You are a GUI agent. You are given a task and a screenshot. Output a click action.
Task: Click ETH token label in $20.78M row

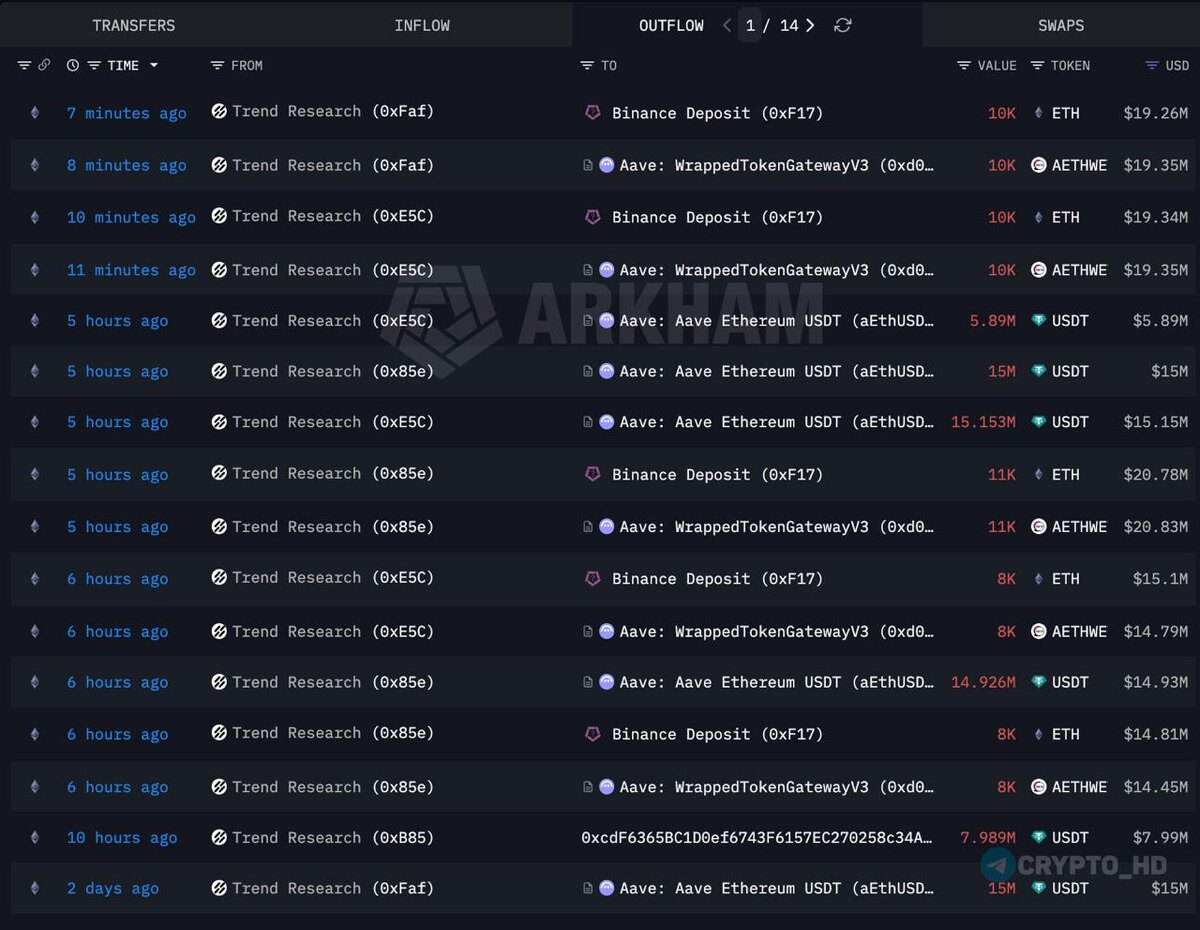1066,474
